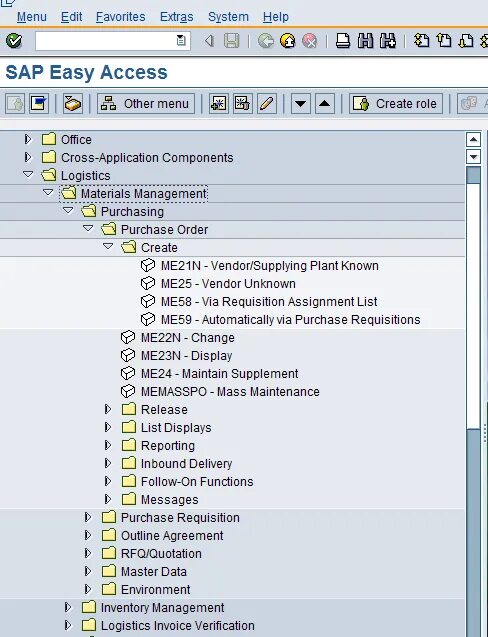Expand the RFQ/Quotation folder
This screenshot has height=637, width=488.
(x=88, y=553)
